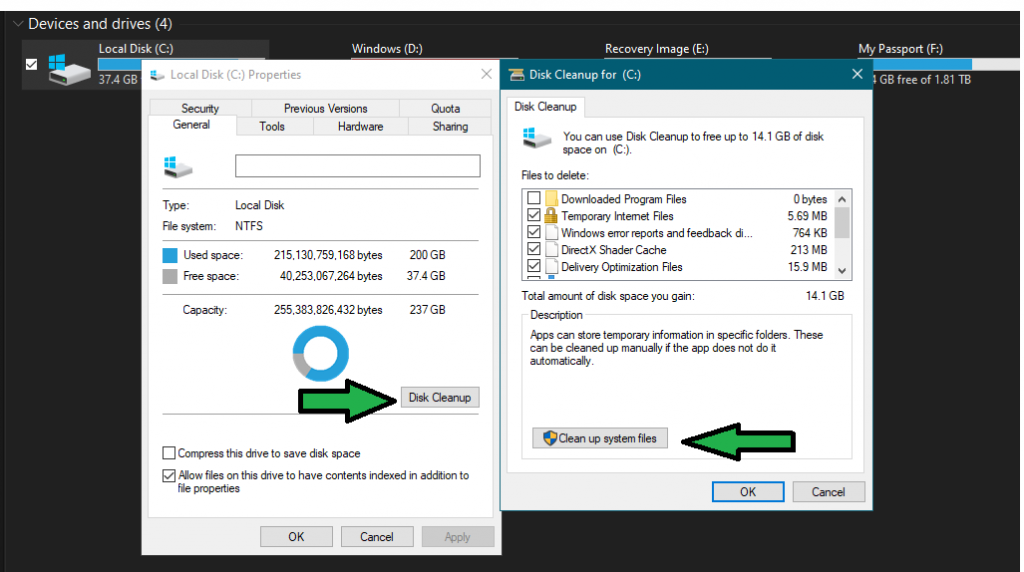Collapse the Devices and drives group
The height and width of the screenshot is (572, 1024).
[18, 24]
